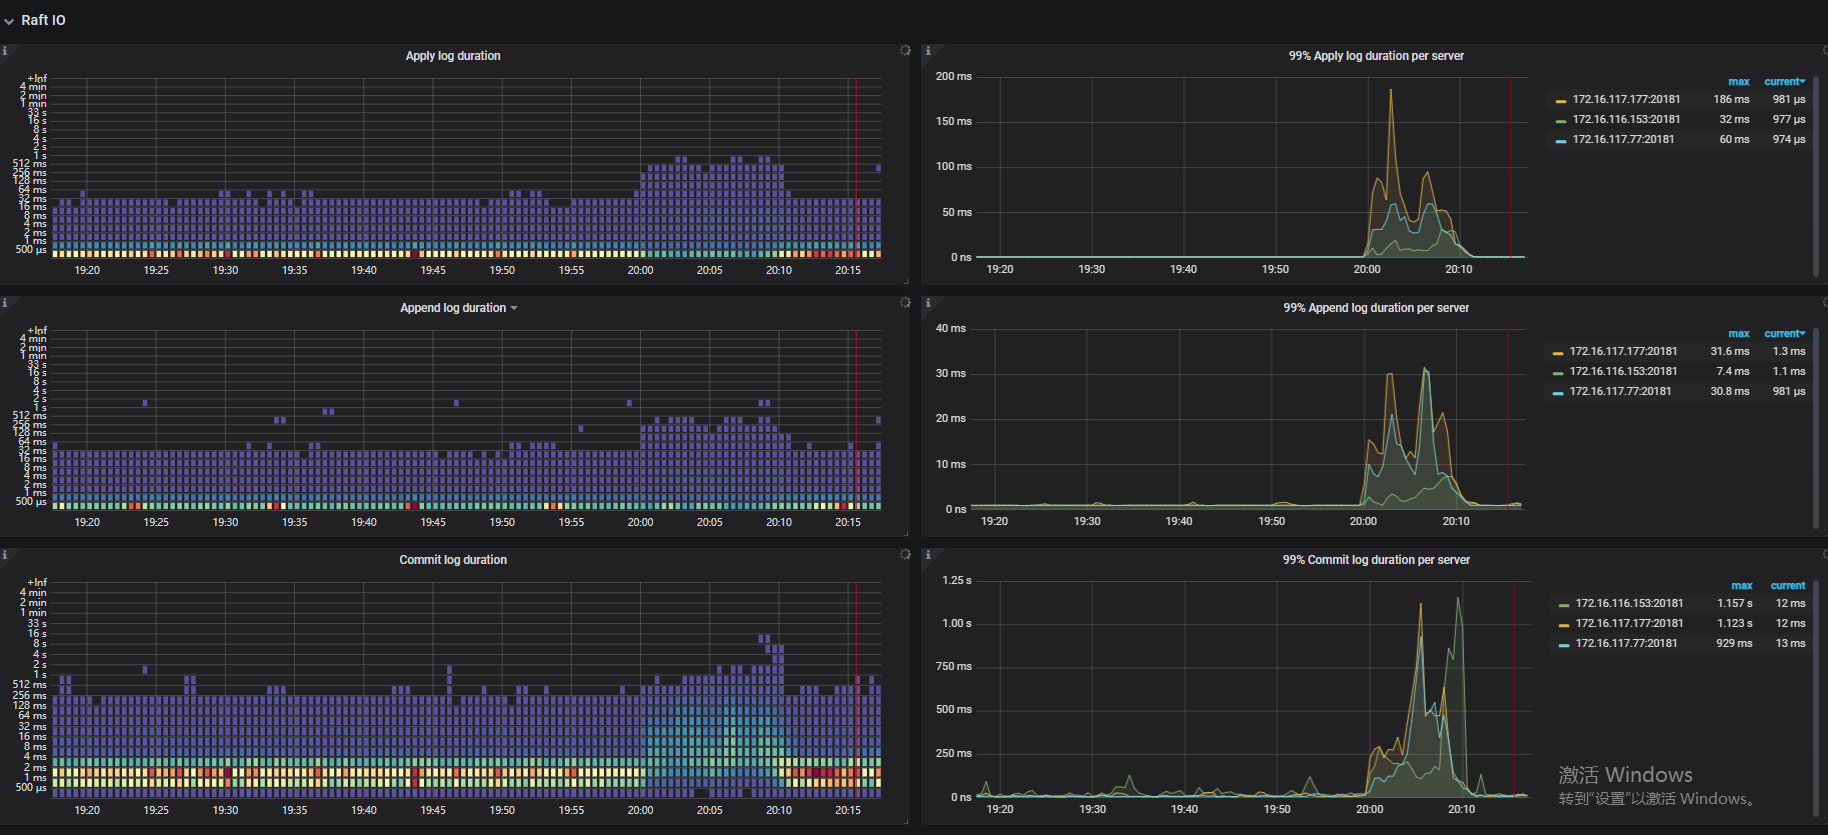Sort Commit log legend by max column
This screenshot has width=1828, height=835.
1741,586
